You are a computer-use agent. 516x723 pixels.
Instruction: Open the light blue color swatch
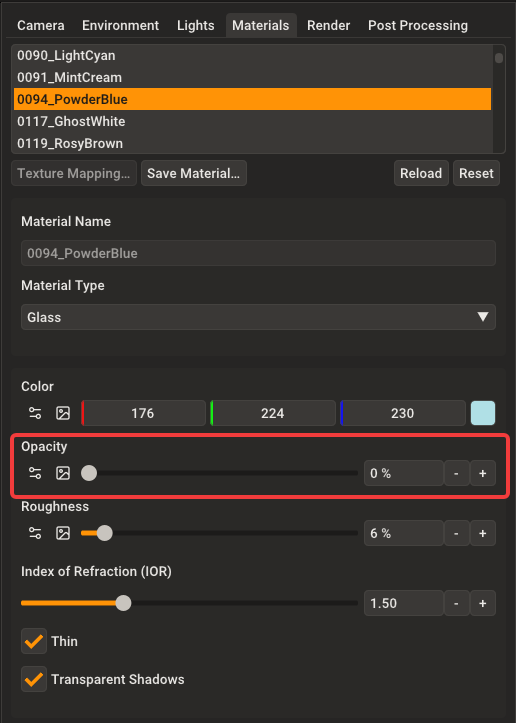[x=483, y=413]
